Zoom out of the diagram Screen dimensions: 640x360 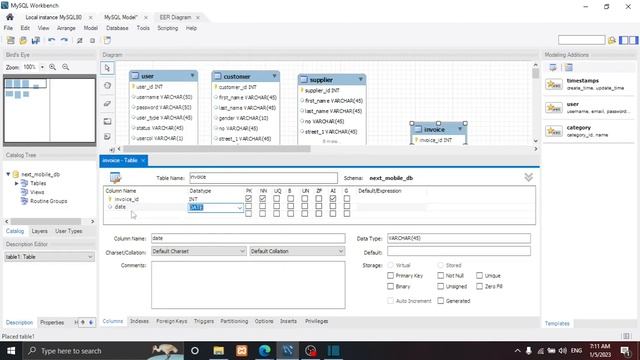pos(66,67)
